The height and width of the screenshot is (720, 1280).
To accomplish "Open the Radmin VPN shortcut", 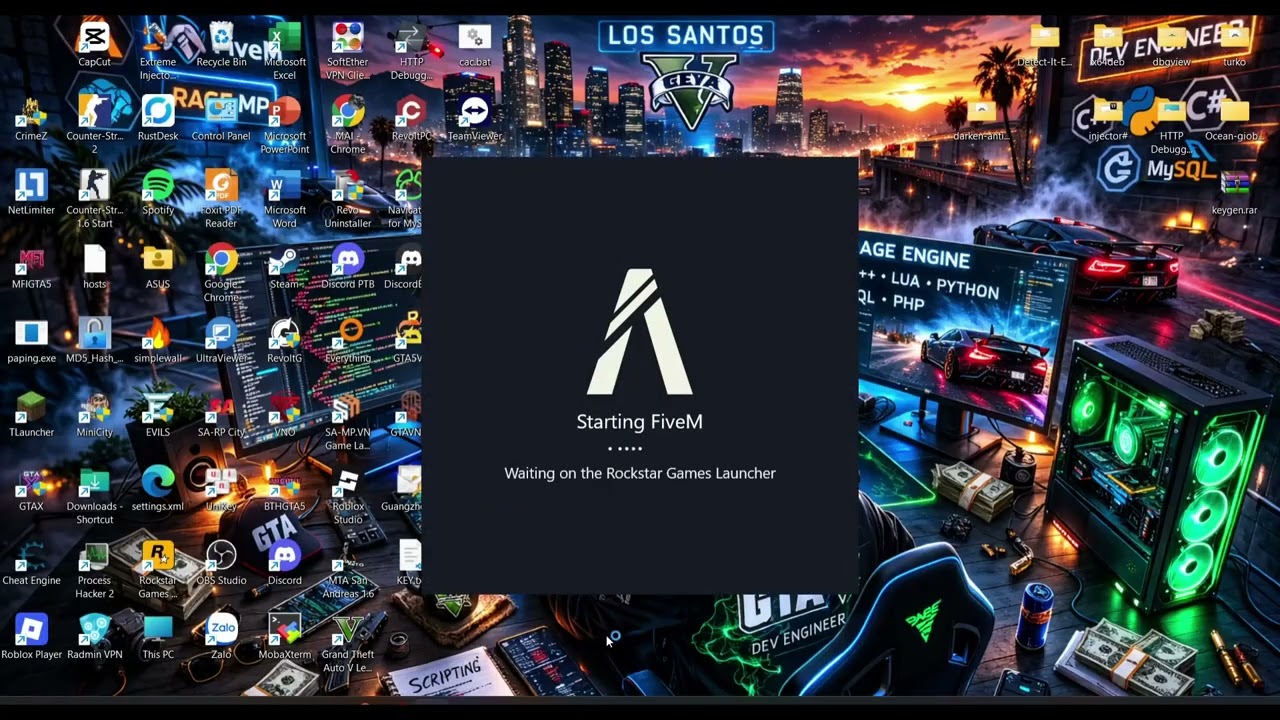I will click(x=94, y=631).
